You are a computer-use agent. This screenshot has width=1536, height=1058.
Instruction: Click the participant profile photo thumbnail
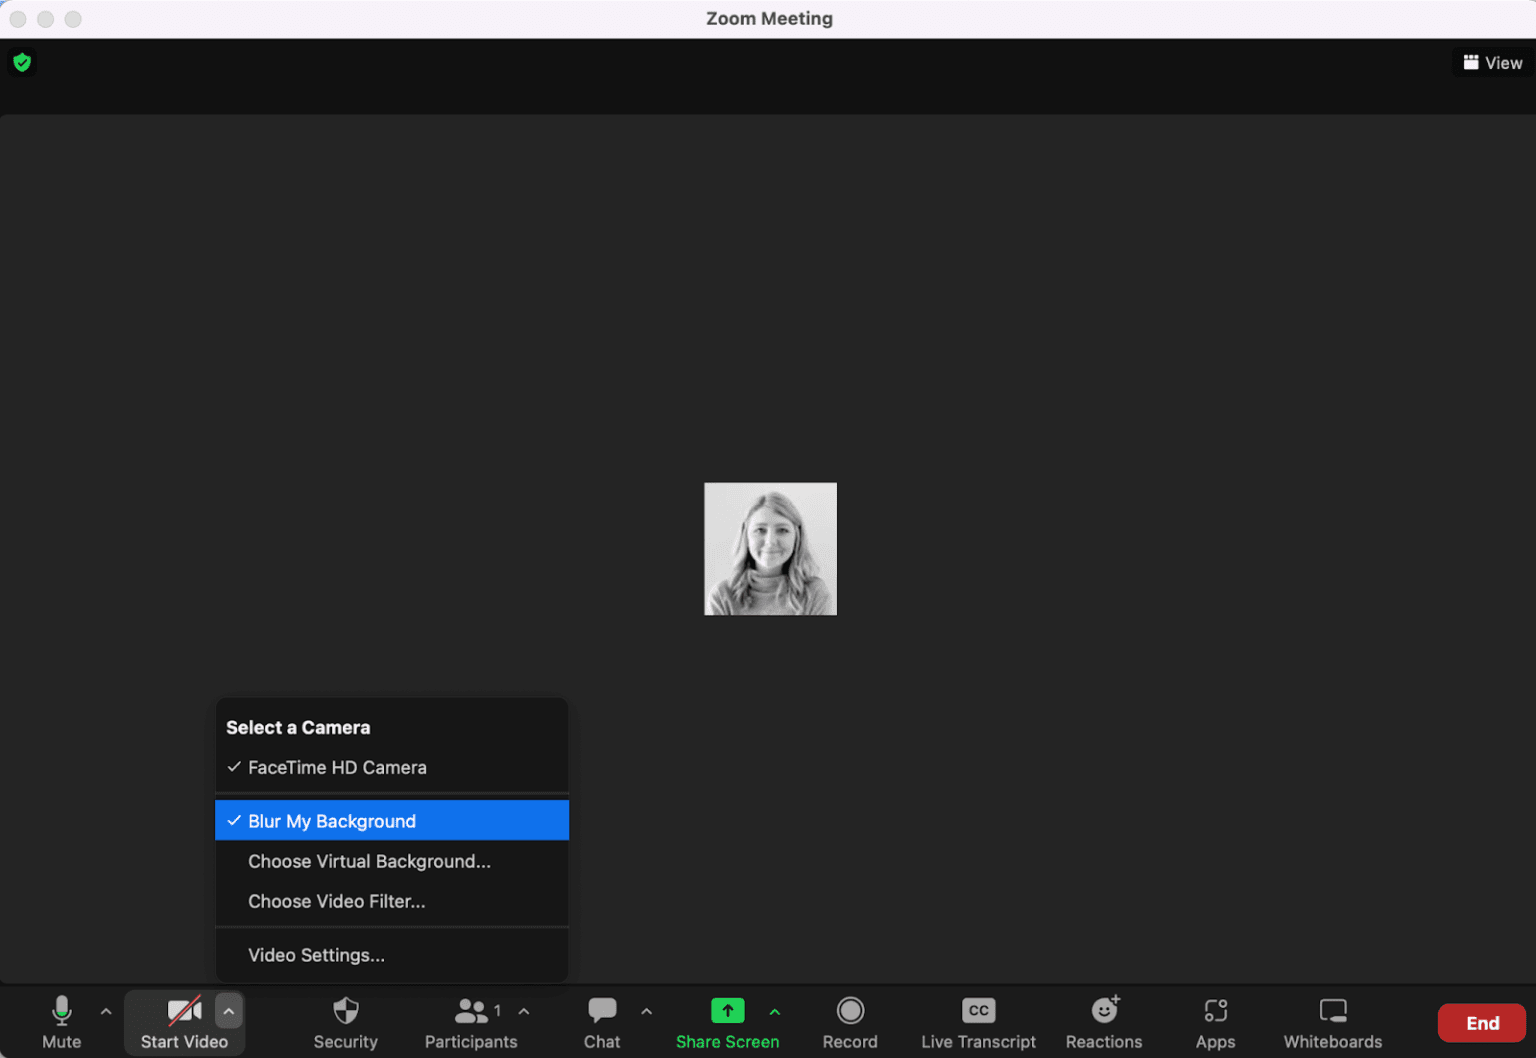point(770,549)
